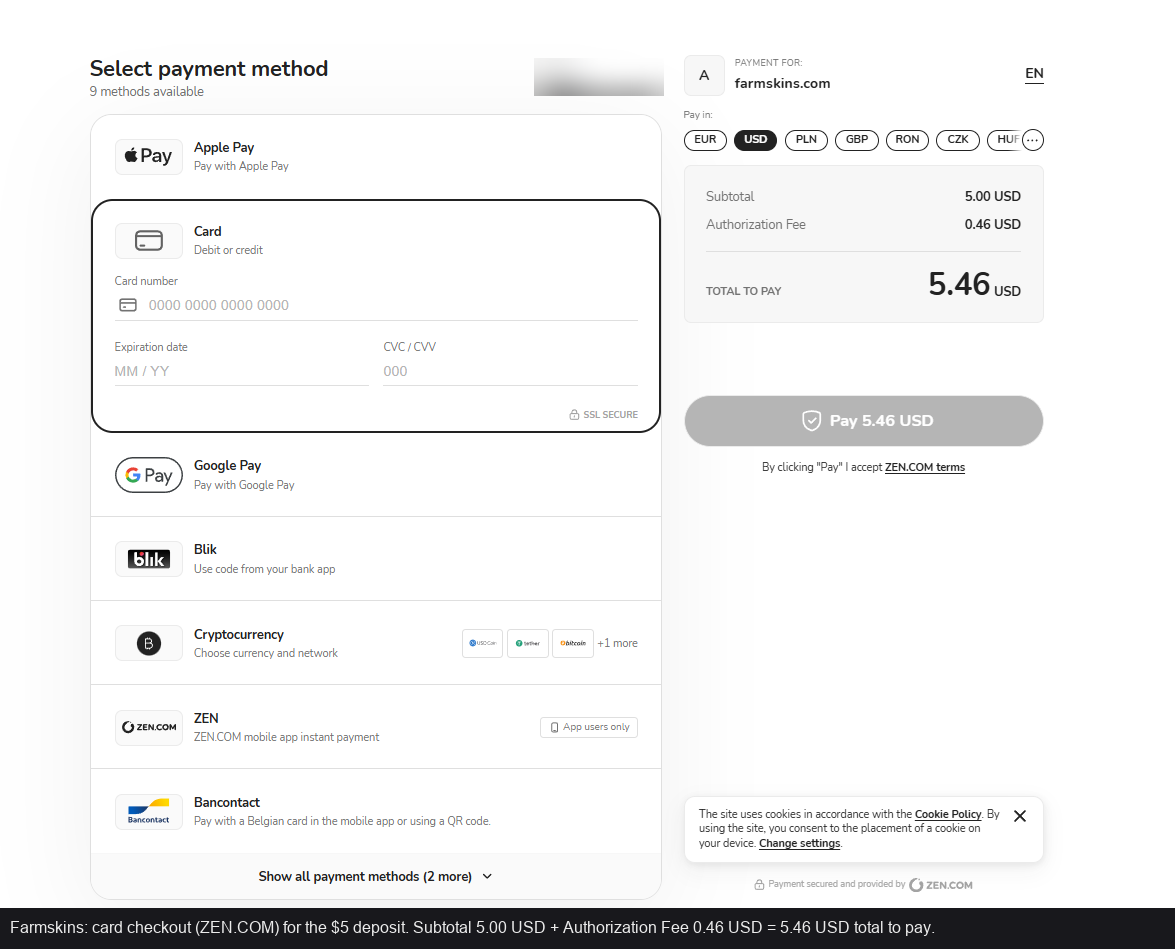This screenshot has width=1175, height=949.
Task: Select USD as pay-in currency
Action: tap(755, 139)
